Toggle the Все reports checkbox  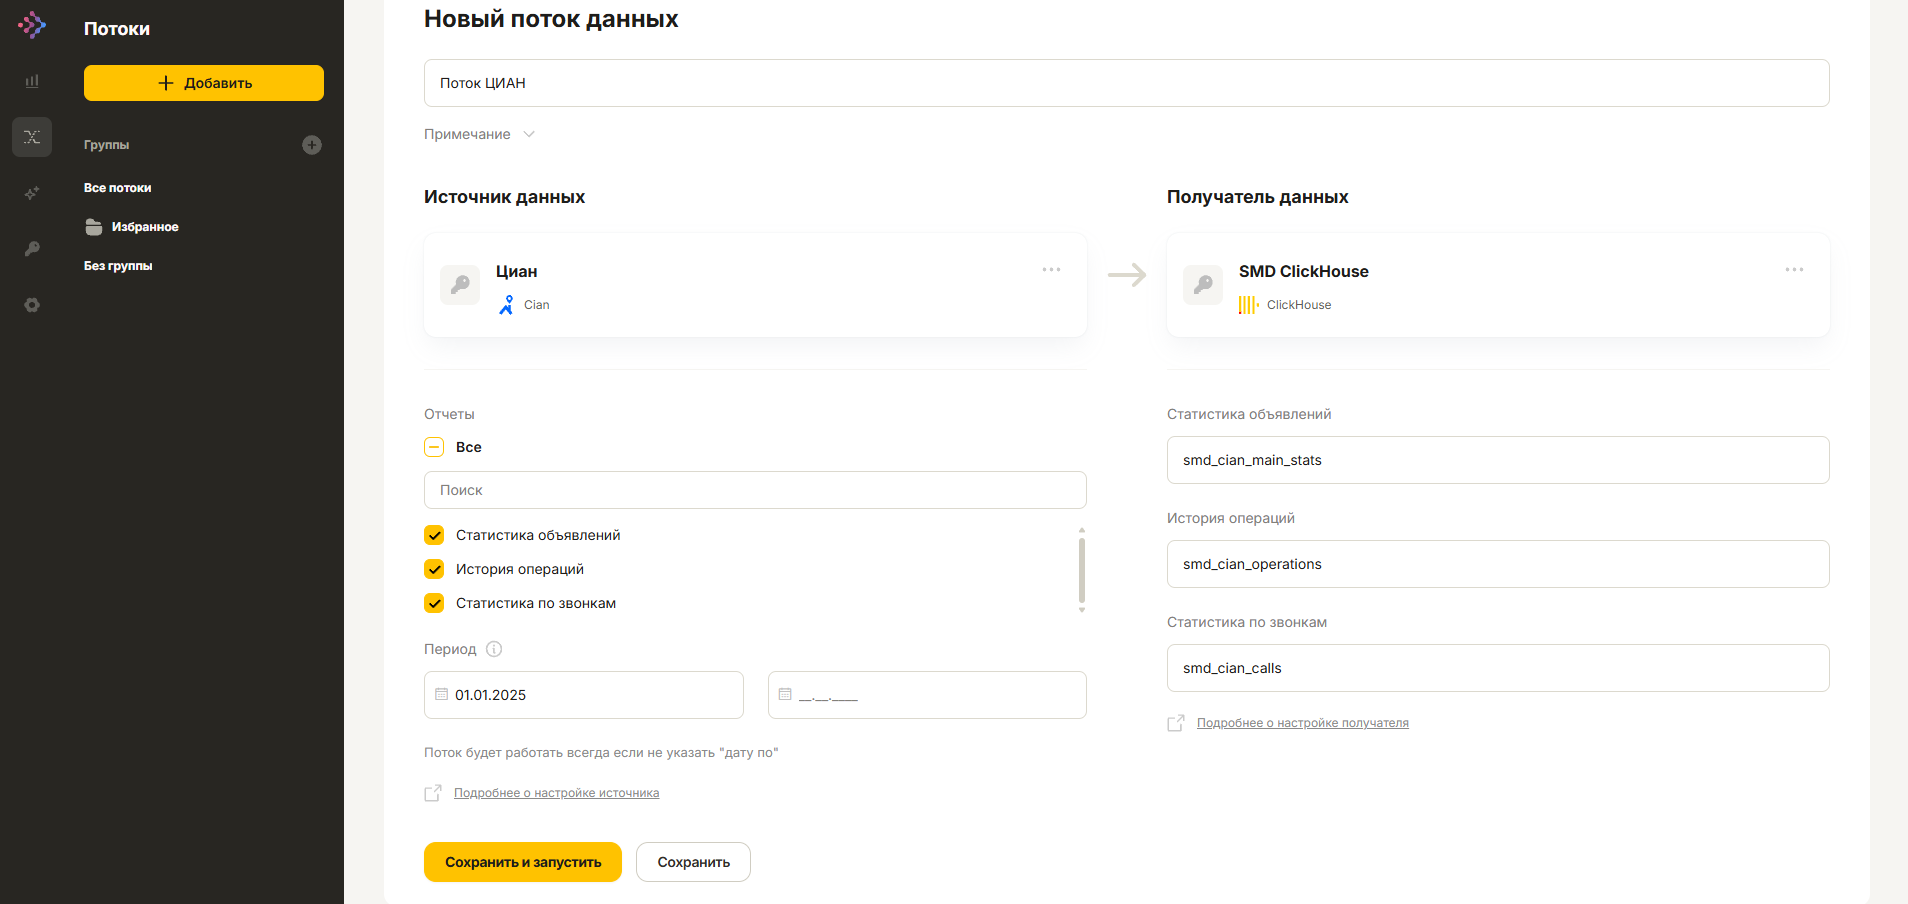(434, 447)
